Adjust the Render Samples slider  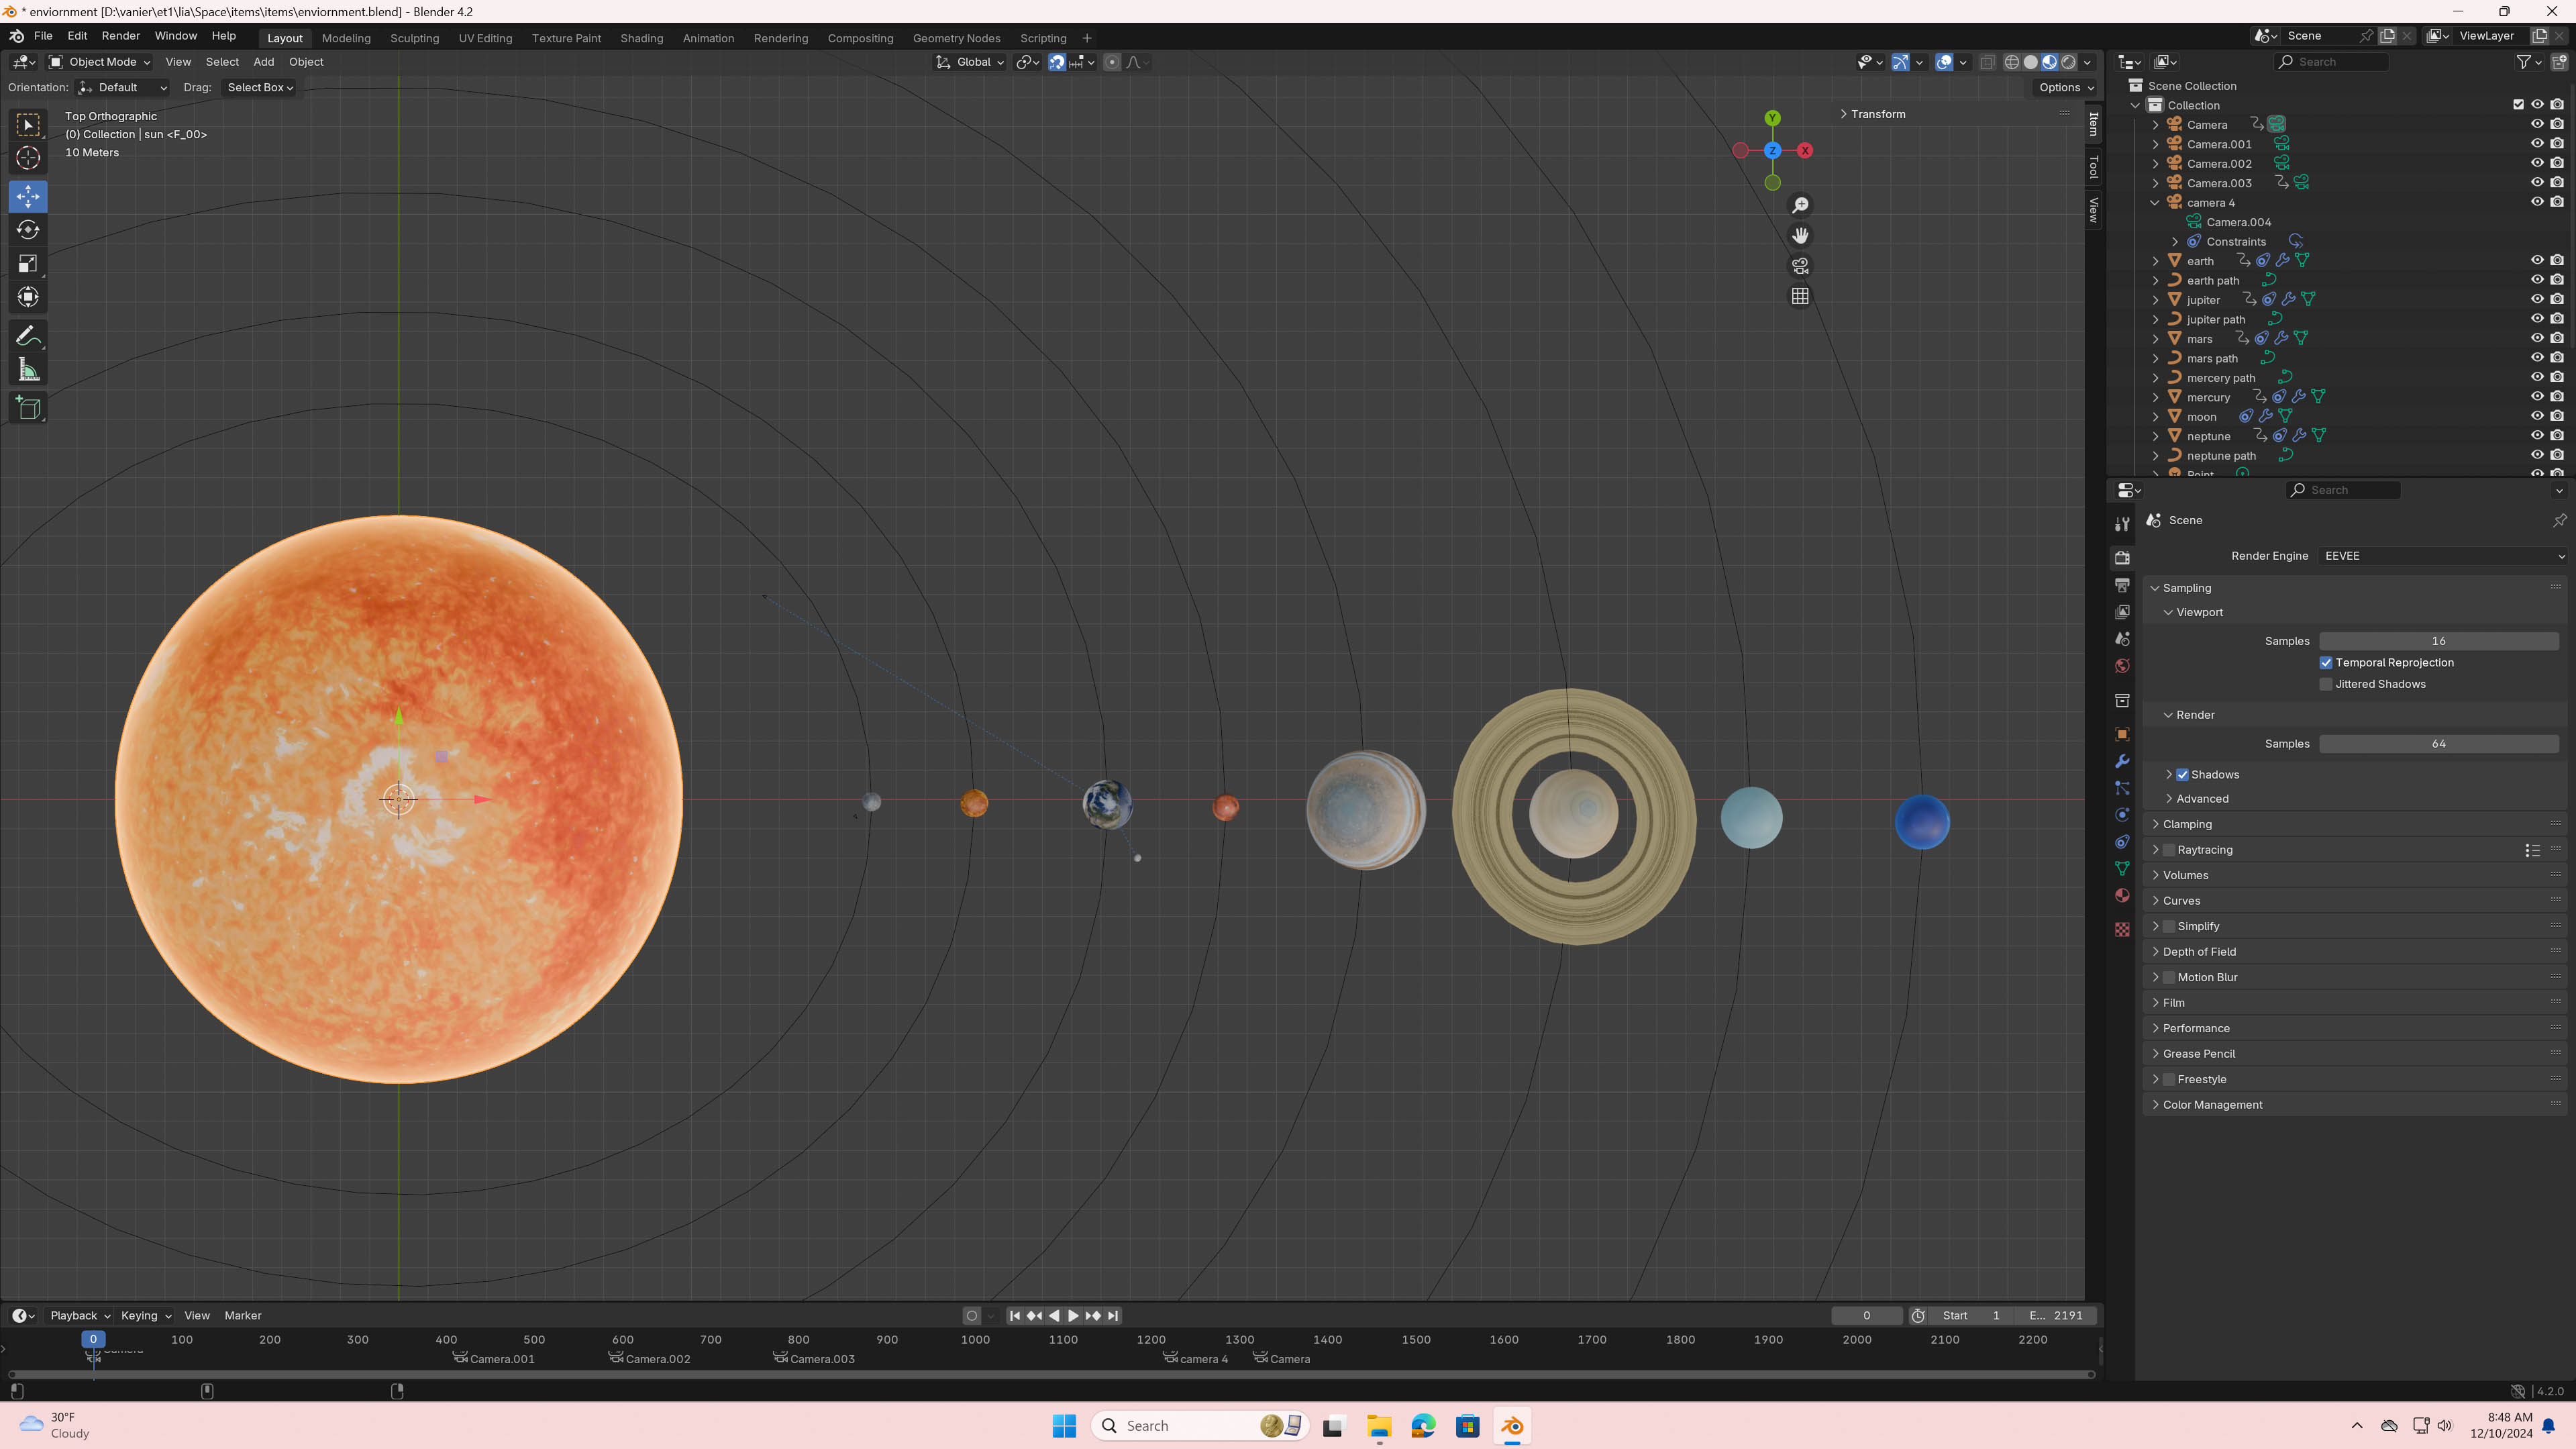[2438, 744]
